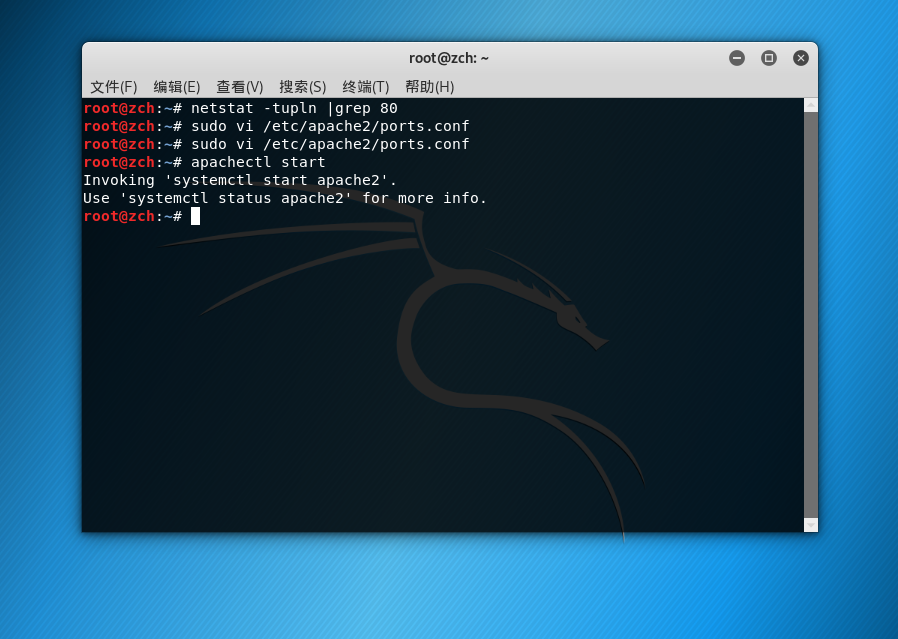898x639 pixels.
Task: Open the 编辑(E) menu
Action: (x=177, y=87)
